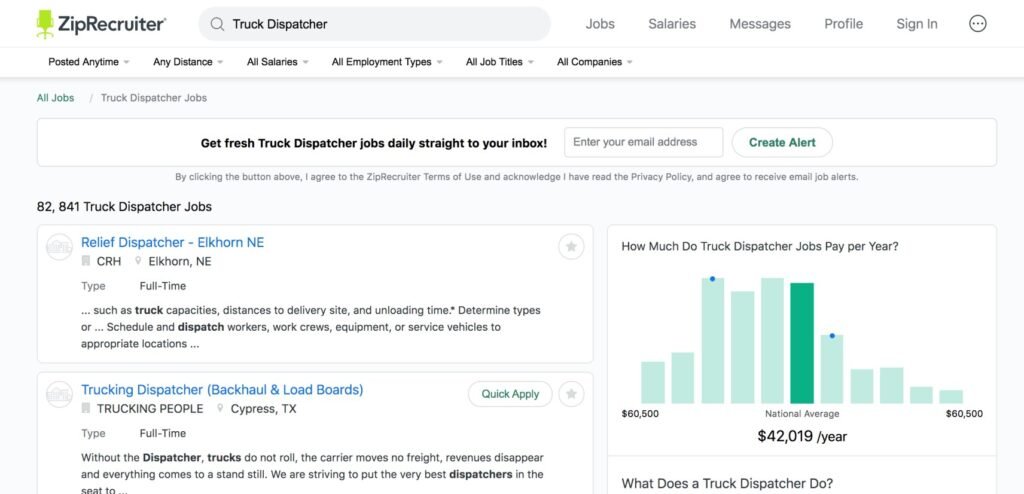The width and height of the screenshot is (1024, 494).
Task: Click the ZipRecruiter chair logo
Action: [45, 24]
